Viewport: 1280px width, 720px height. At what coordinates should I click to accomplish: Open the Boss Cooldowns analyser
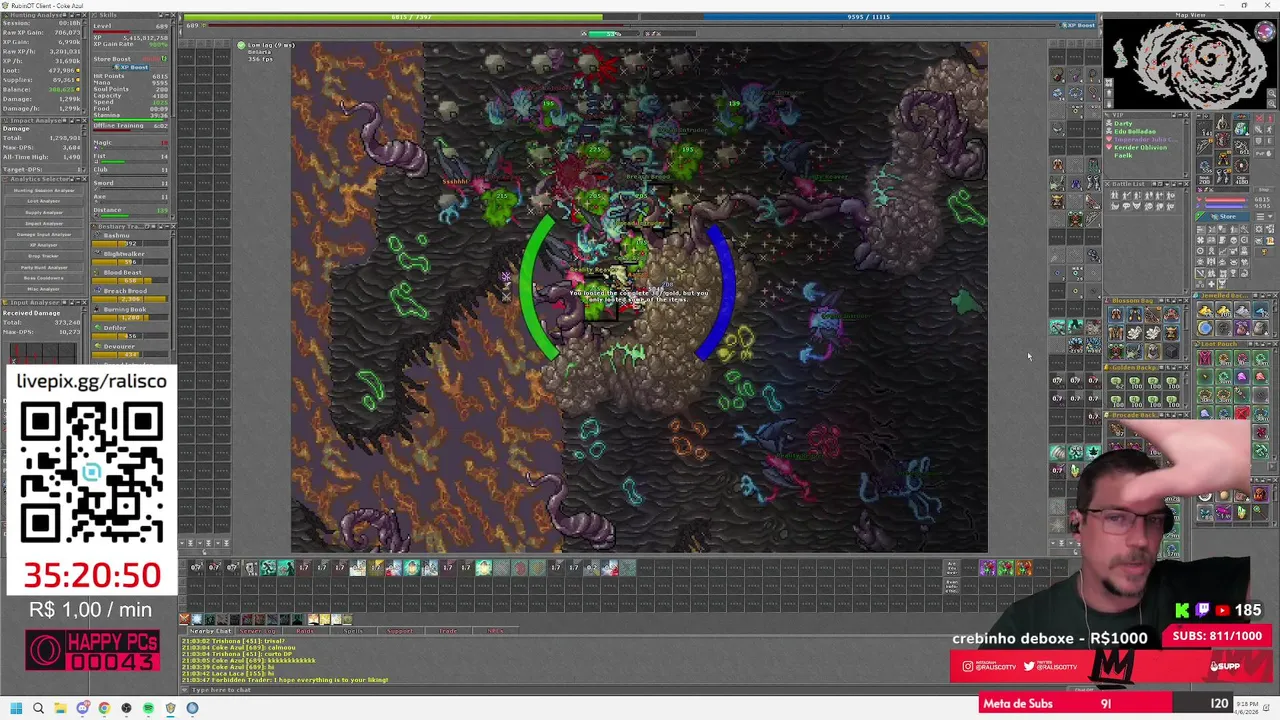(45, 278)
